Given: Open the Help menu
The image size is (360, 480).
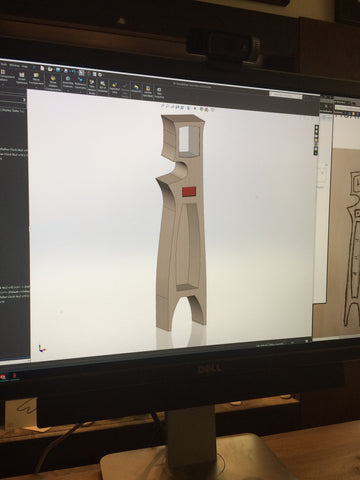Looking at the screenshot, I should click(x=25, y=66).
